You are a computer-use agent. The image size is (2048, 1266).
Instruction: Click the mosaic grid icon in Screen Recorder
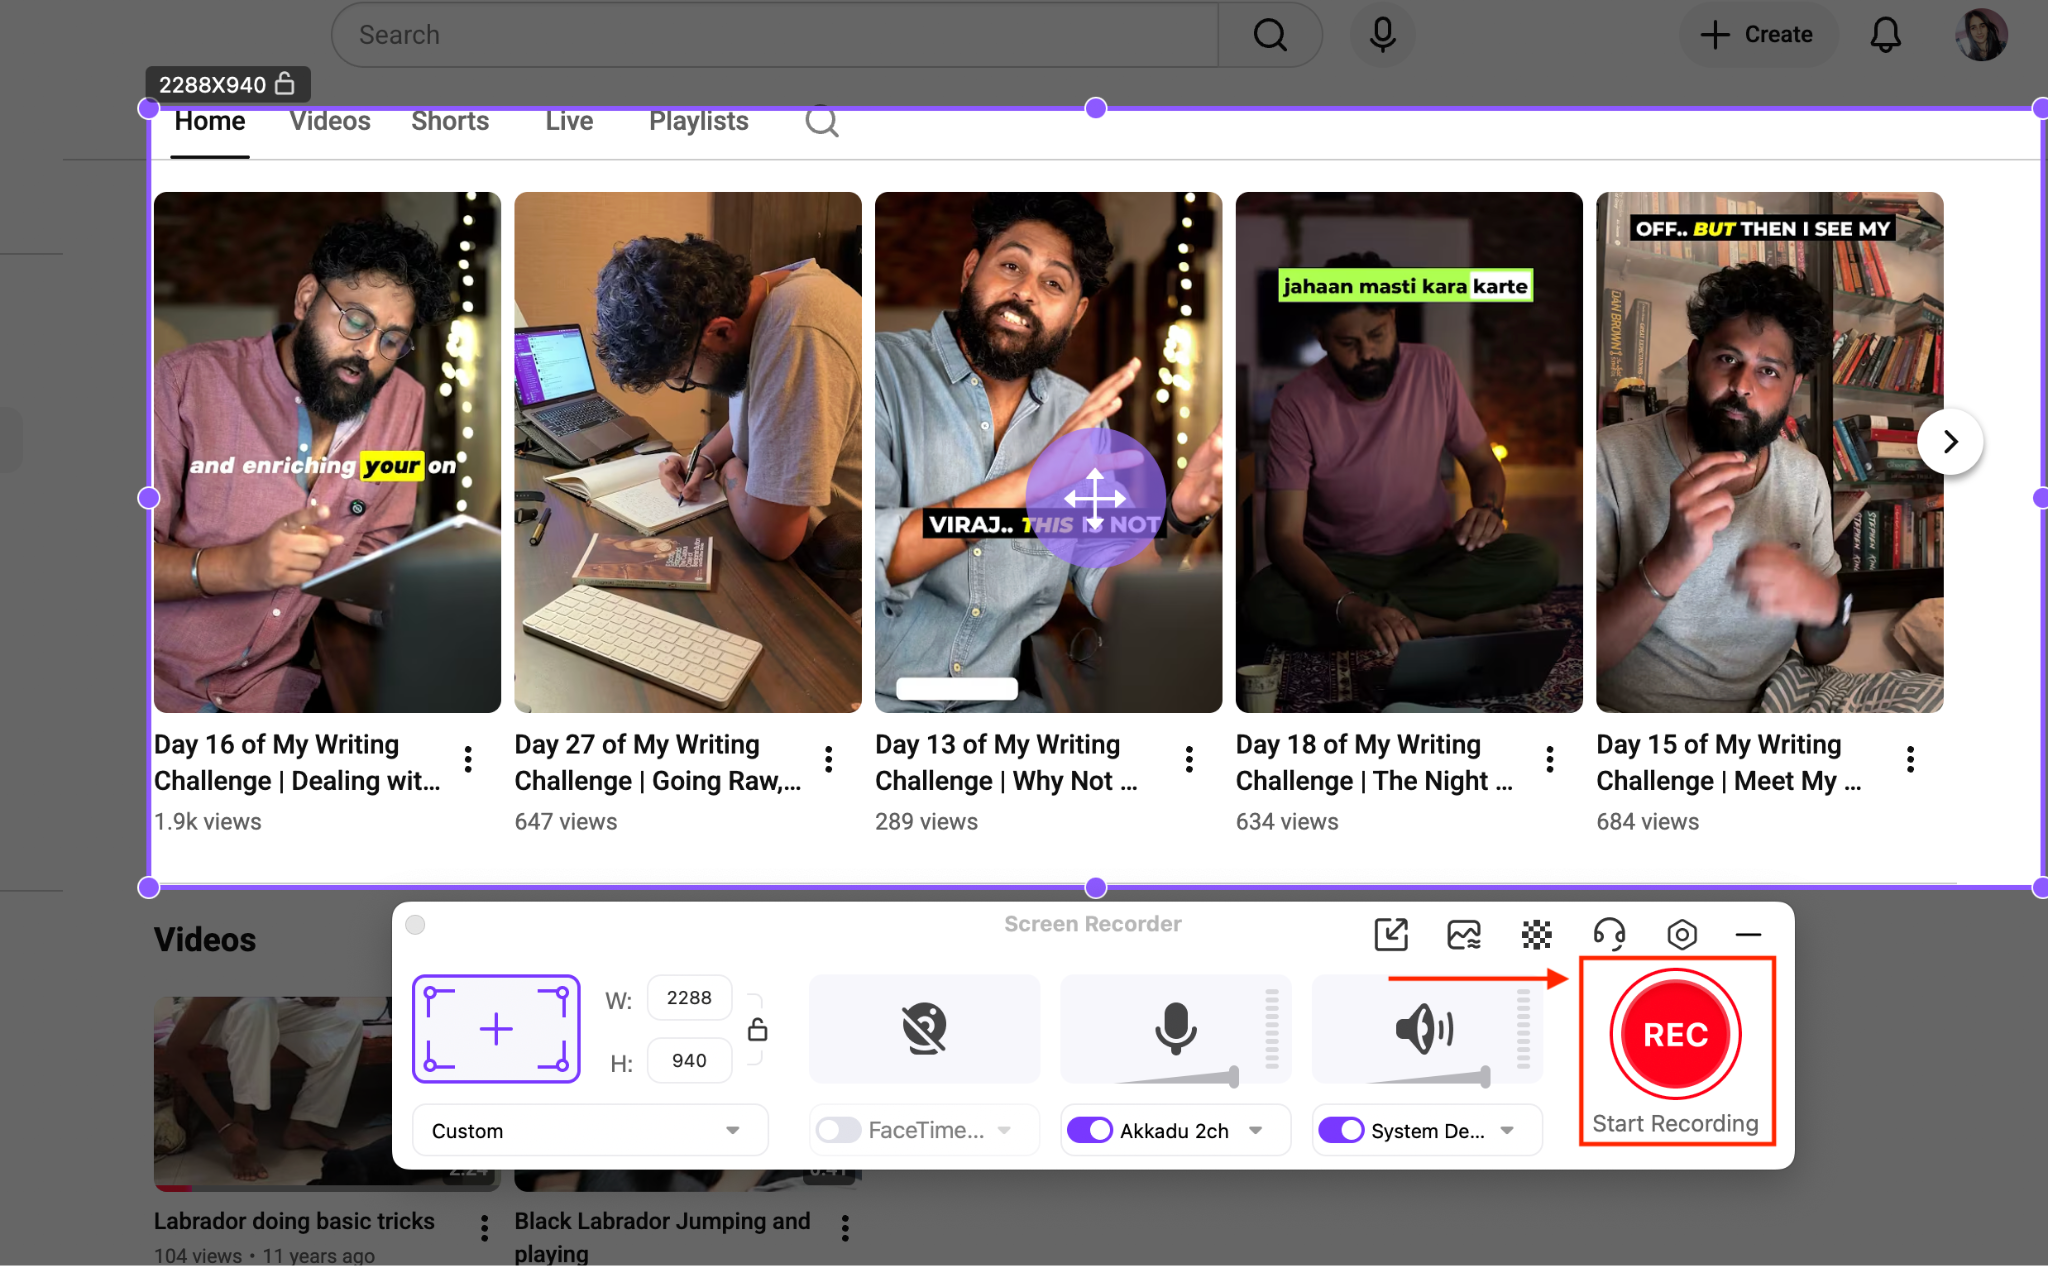1536,935
